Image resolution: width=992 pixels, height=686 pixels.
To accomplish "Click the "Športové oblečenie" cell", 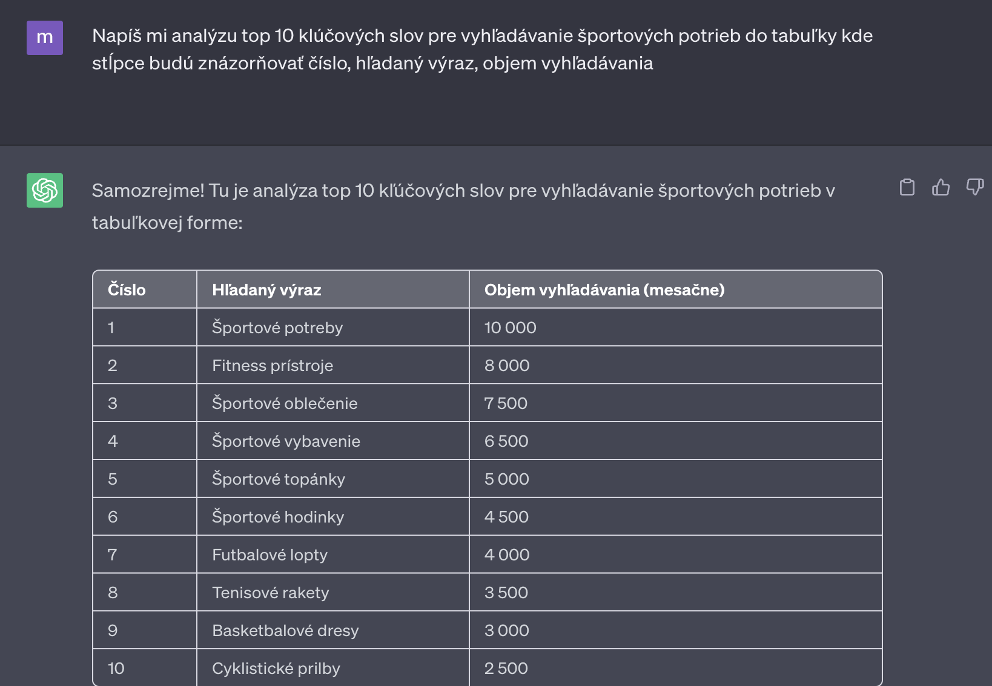I will coord(285,404).
